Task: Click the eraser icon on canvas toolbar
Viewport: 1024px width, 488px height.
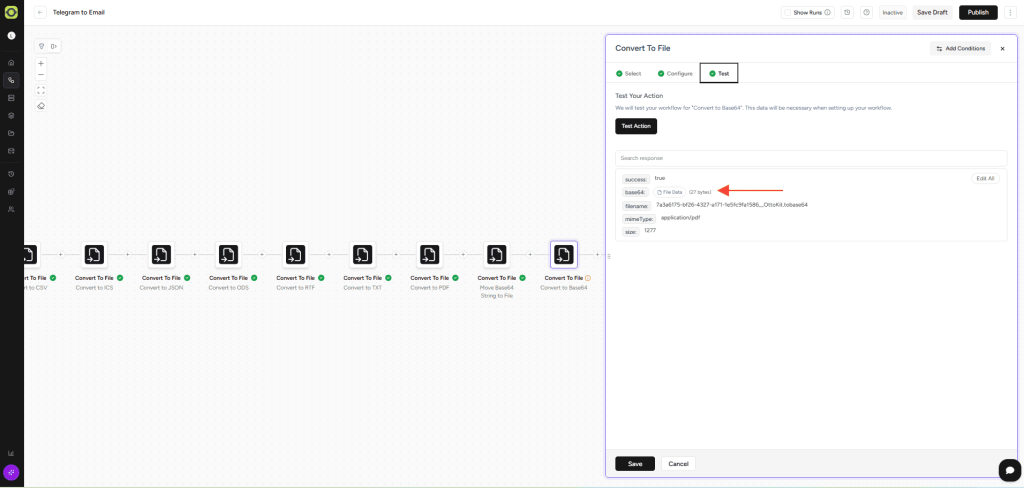Action: click(41, 105)
